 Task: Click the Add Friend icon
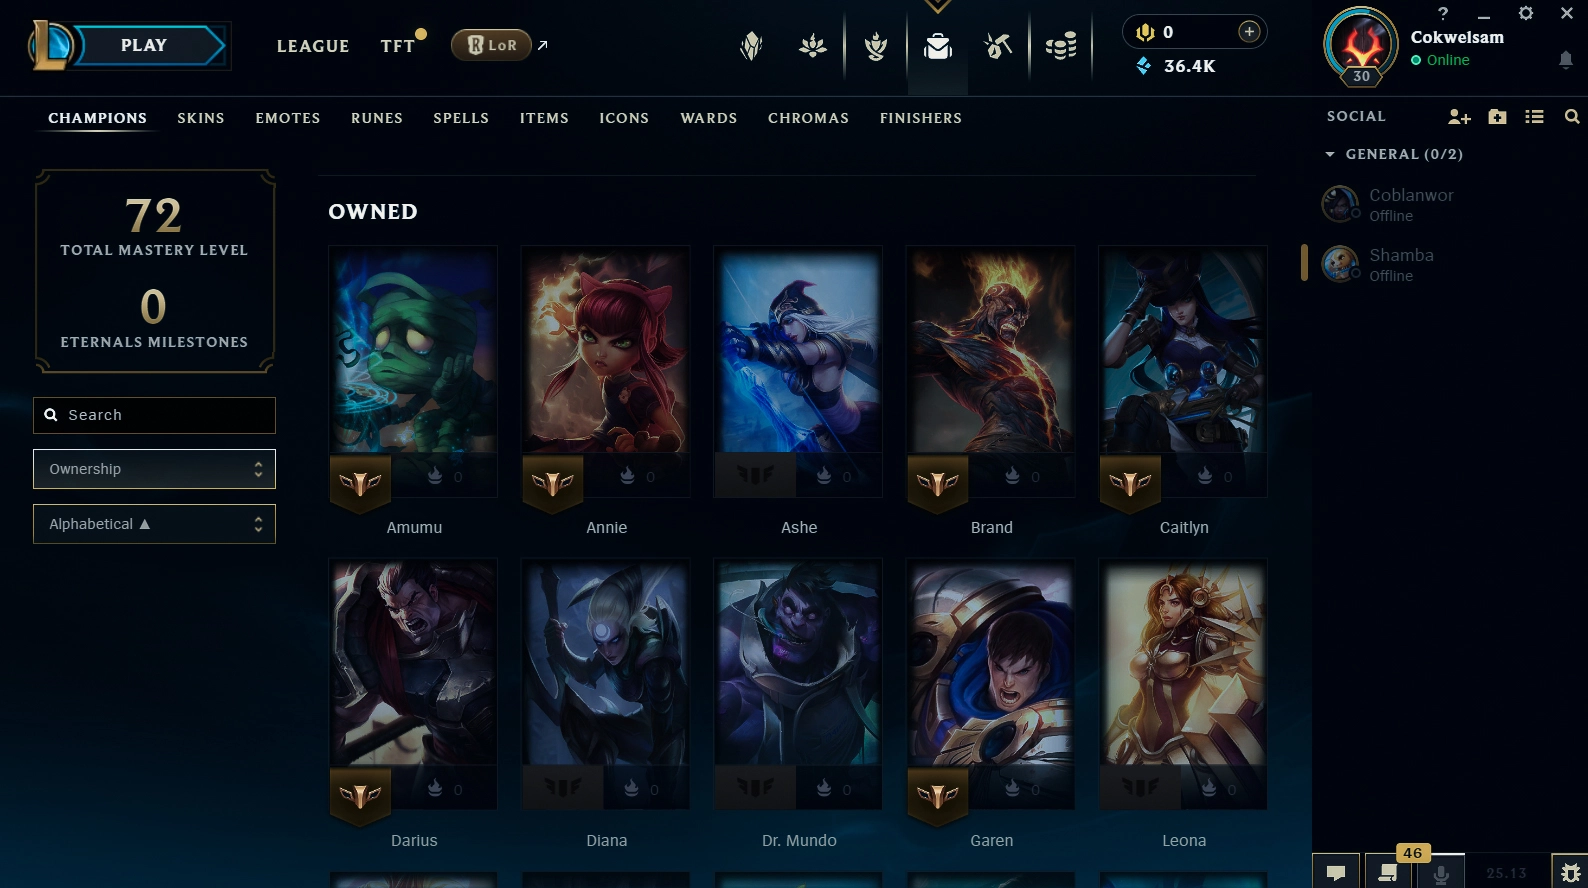[1459, 117]
